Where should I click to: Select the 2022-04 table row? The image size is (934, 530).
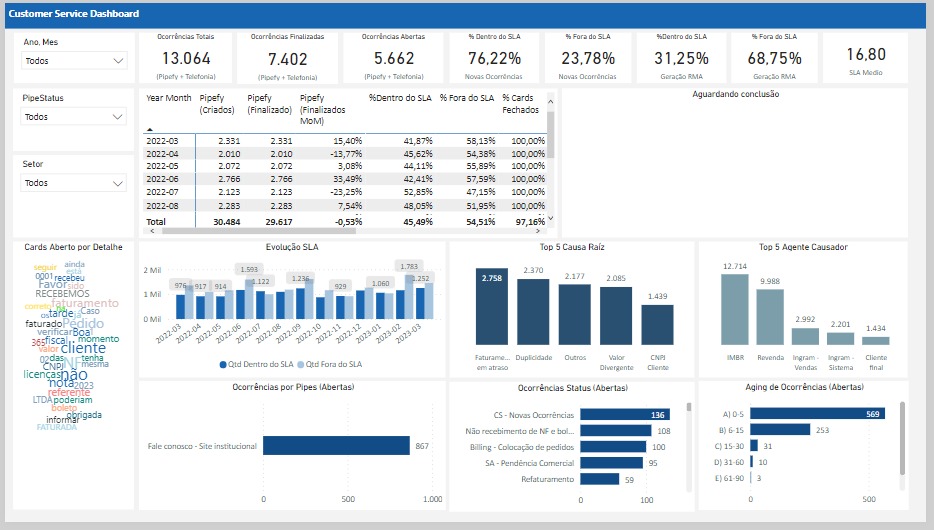pyautogui.click(x=345, y=154)
